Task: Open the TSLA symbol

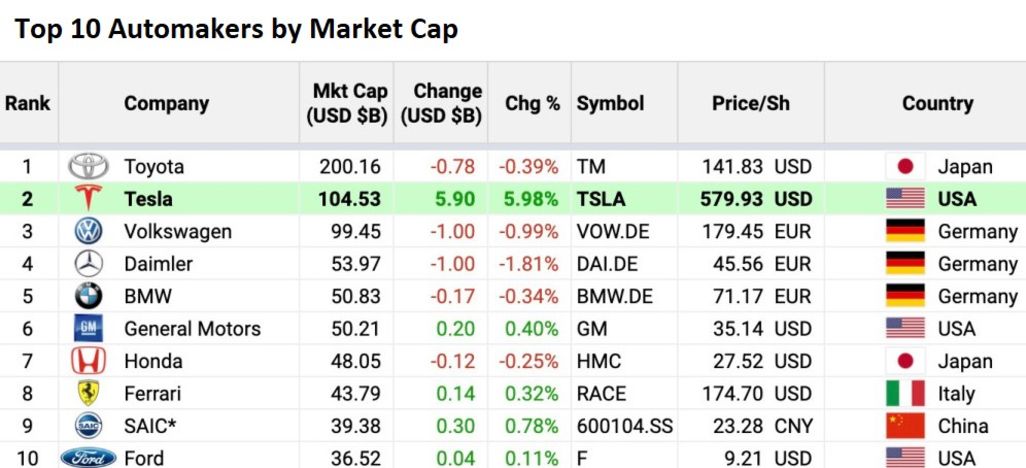Action: (x=601, y=198)
